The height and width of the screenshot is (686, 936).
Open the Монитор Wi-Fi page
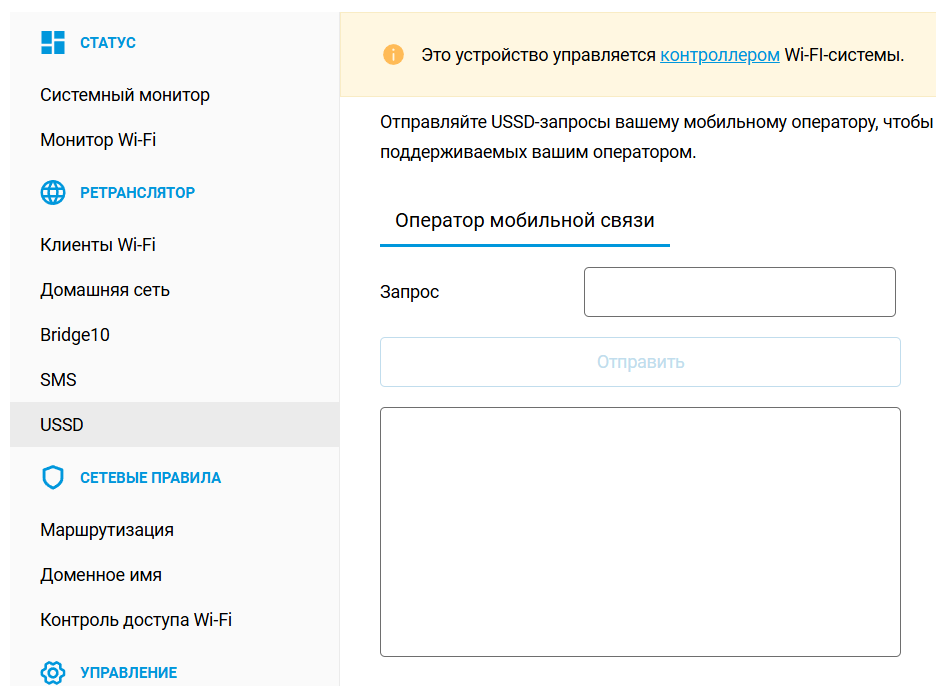(x=98, y=140)
